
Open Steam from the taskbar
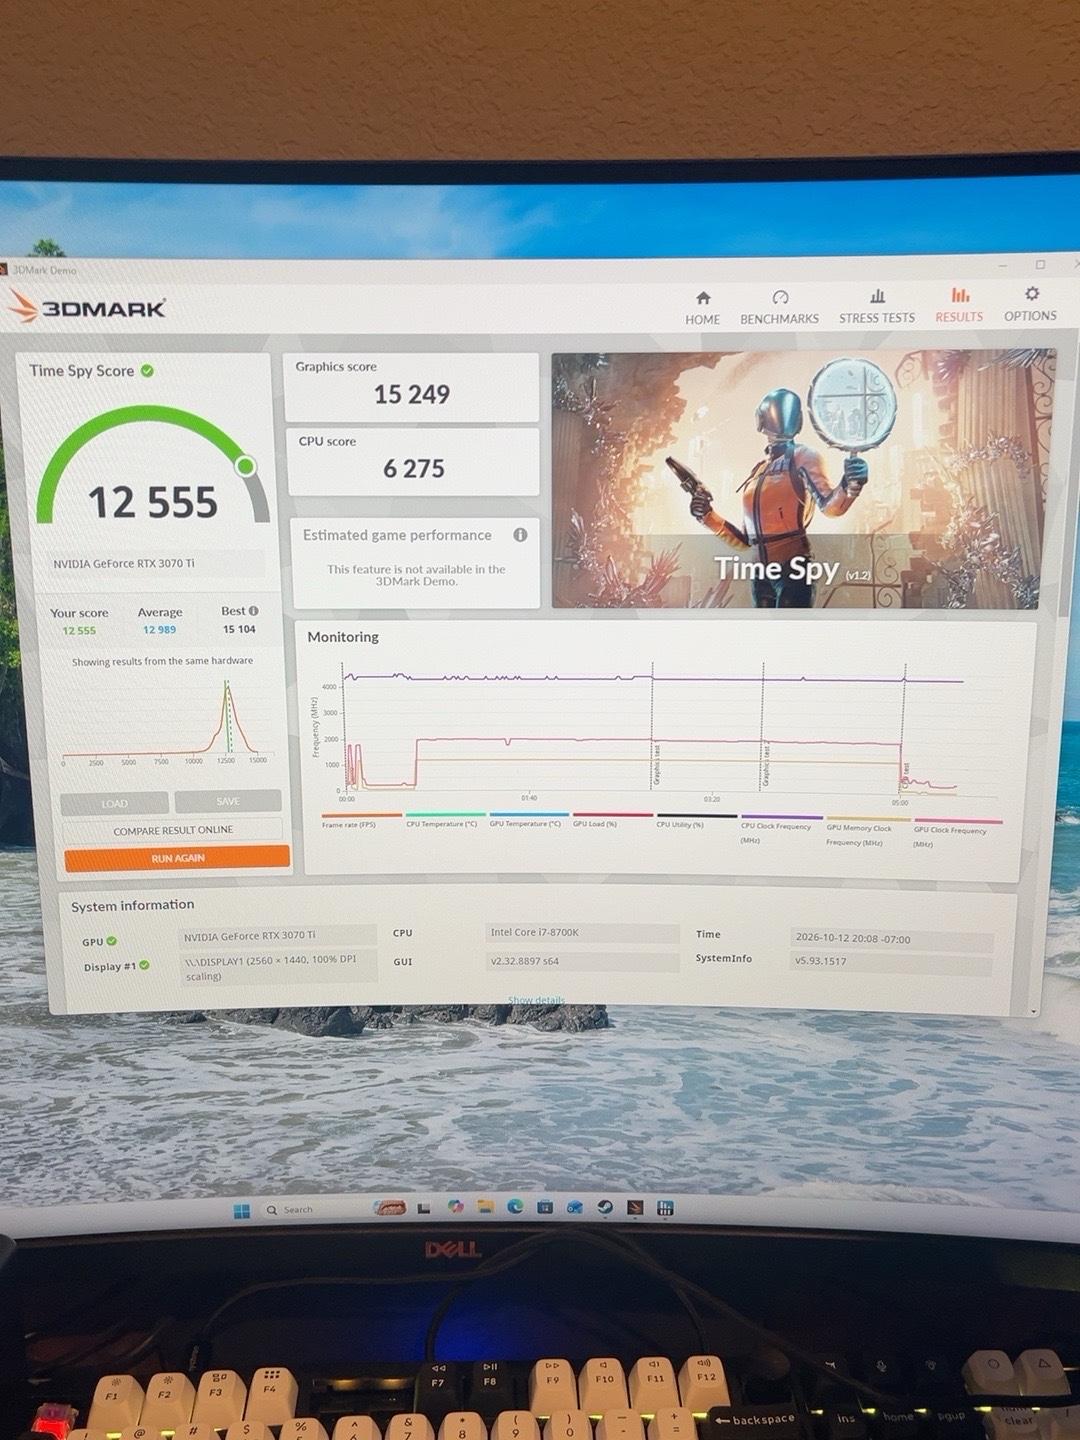pyautogui.click(x=605, y=1207)
